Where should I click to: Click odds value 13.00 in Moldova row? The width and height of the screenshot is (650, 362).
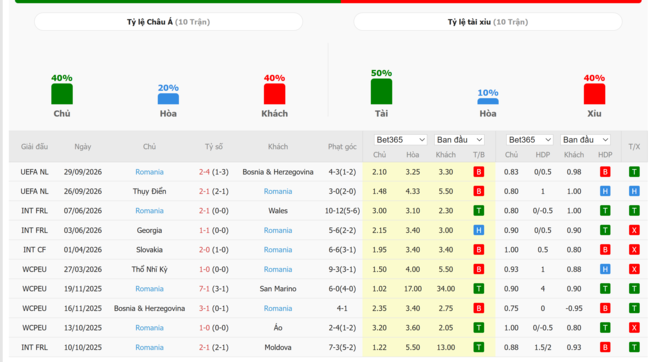click(446, 347)
